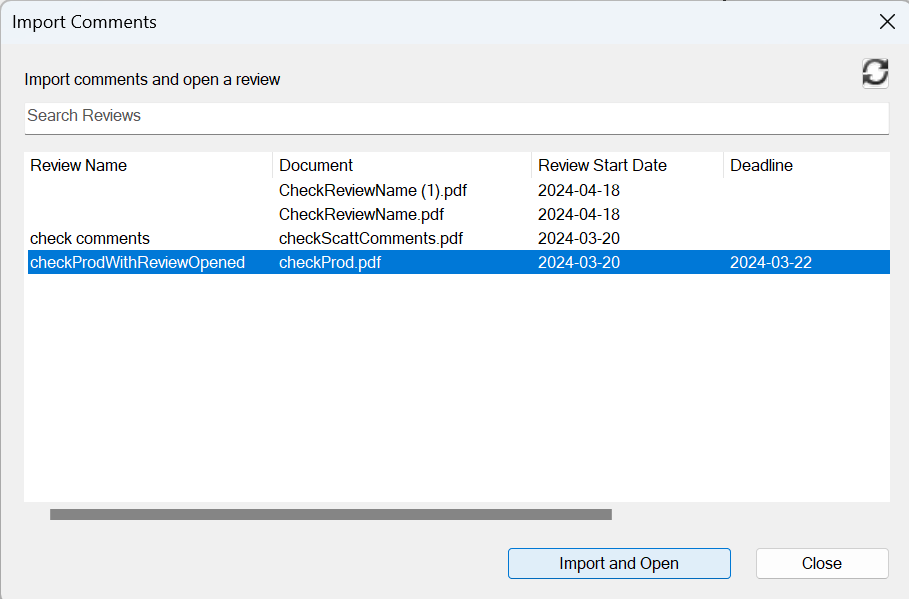Viewport: 909px width, 599px height.
Task: Sort by Review Name column header
Action: click(x=79, y=166)
